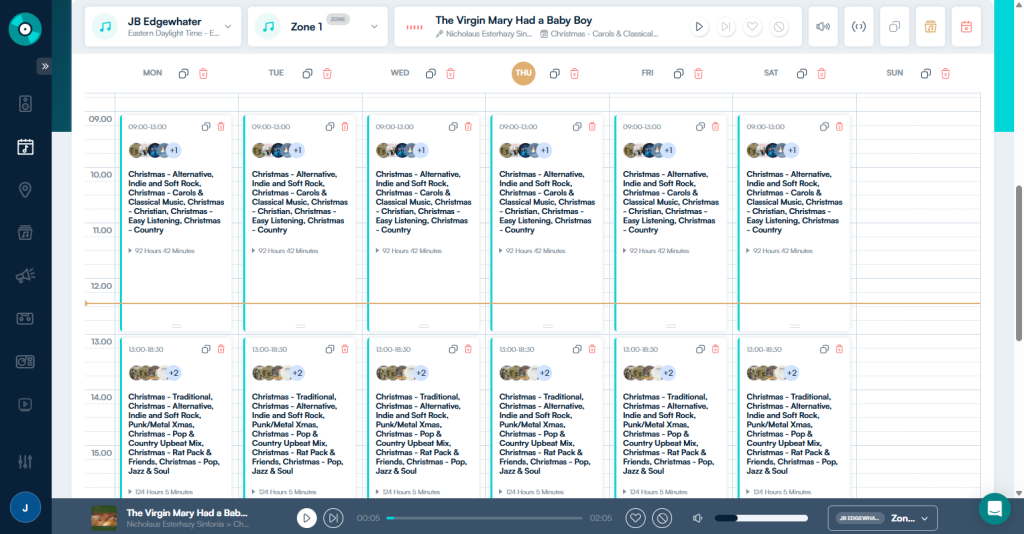The image size is (1024, 534).
Task: Delete Monday's schedule
Action: [x=203, y=74]
